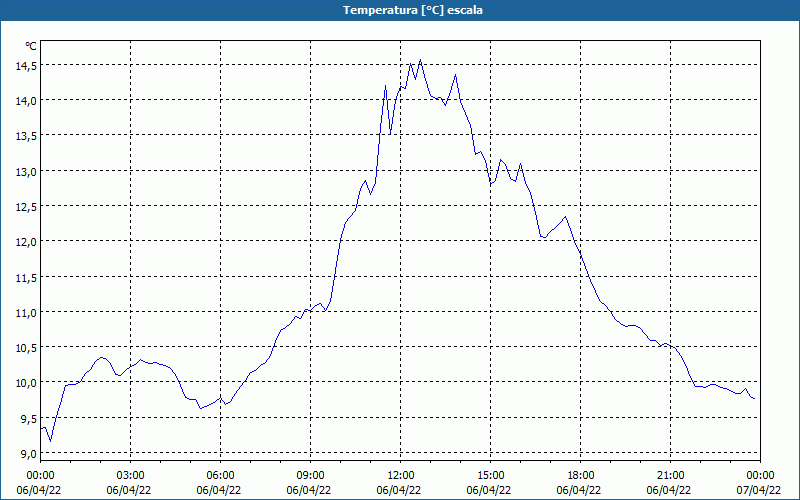Click the 21:00 time axis label
The height and width of the screenshot is (500, 800).
670,476
